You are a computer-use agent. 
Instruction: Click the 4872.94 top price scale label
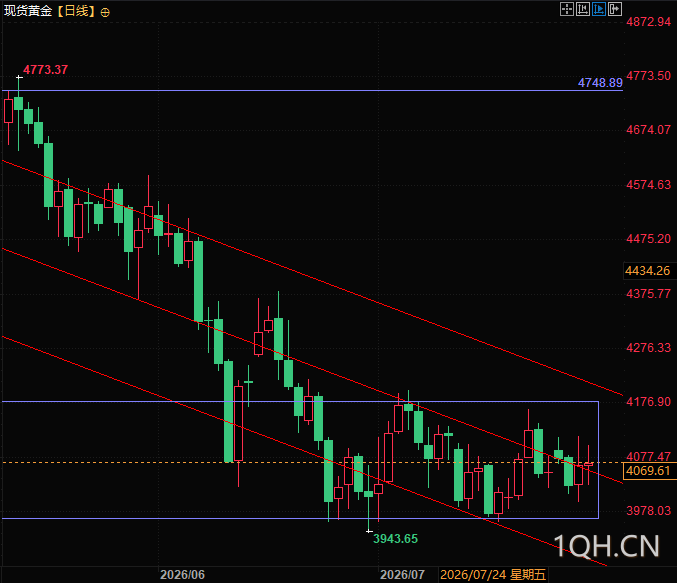pos(649,22)
